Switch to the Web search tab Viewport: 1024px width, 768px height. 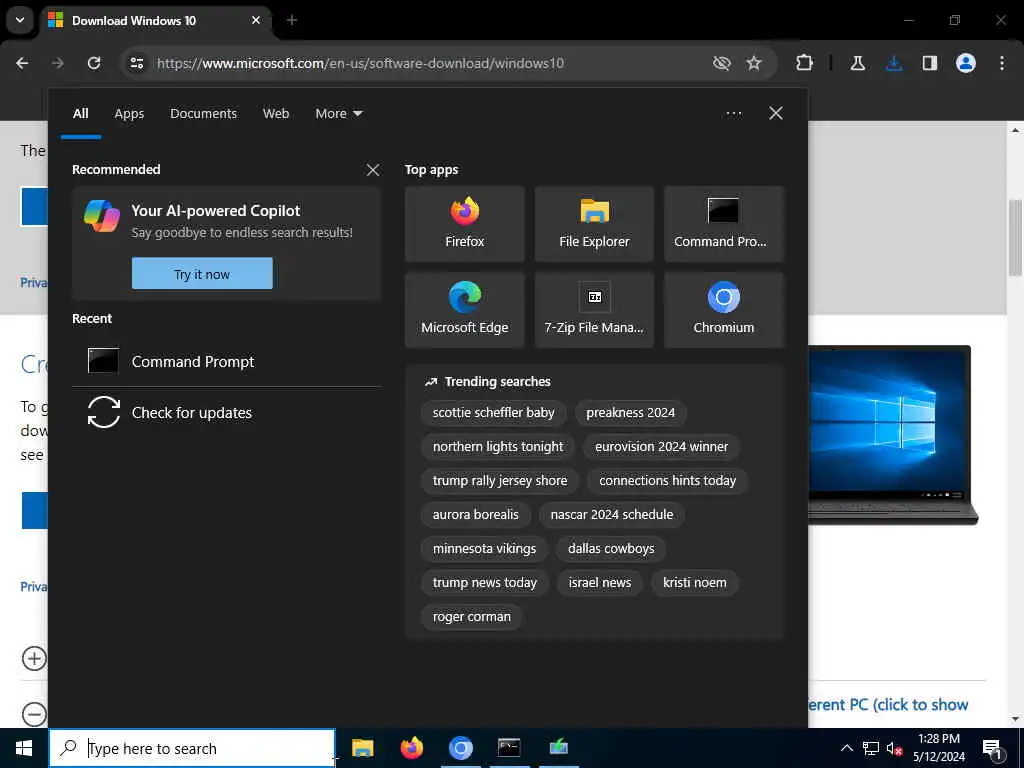[x=276, y=114]
